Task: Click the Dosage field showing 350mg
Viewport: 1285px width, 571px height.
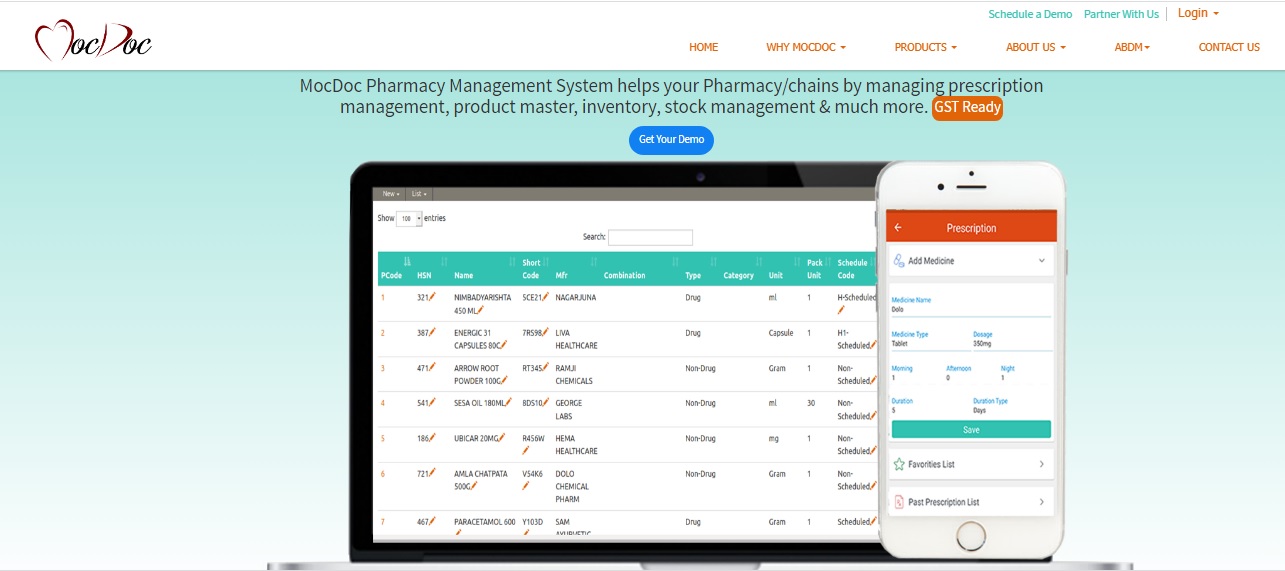Action: (1012, 343)
